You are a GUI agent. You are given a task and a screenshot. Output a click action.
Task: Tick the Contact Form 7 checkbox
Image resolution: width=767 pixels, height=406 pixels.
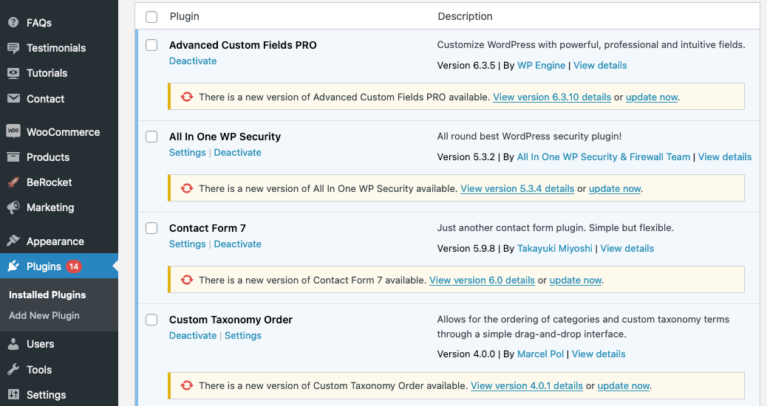click(x=151, y=228)
